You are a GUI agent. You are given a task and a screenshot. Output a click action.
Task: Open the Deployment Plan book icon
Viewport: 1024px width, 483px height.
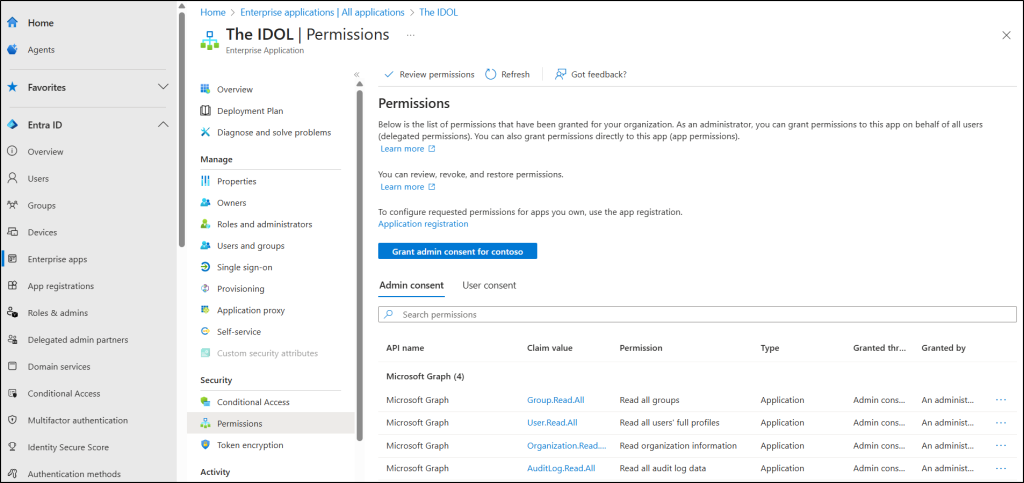point(205,111)
